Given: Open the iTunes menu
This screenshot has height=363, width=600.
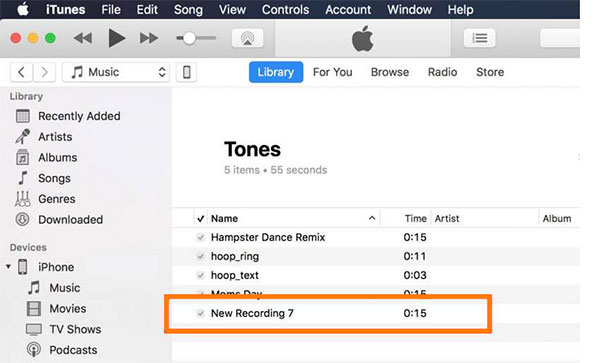Looking at the screenshot, I should (x=65, y=10).
